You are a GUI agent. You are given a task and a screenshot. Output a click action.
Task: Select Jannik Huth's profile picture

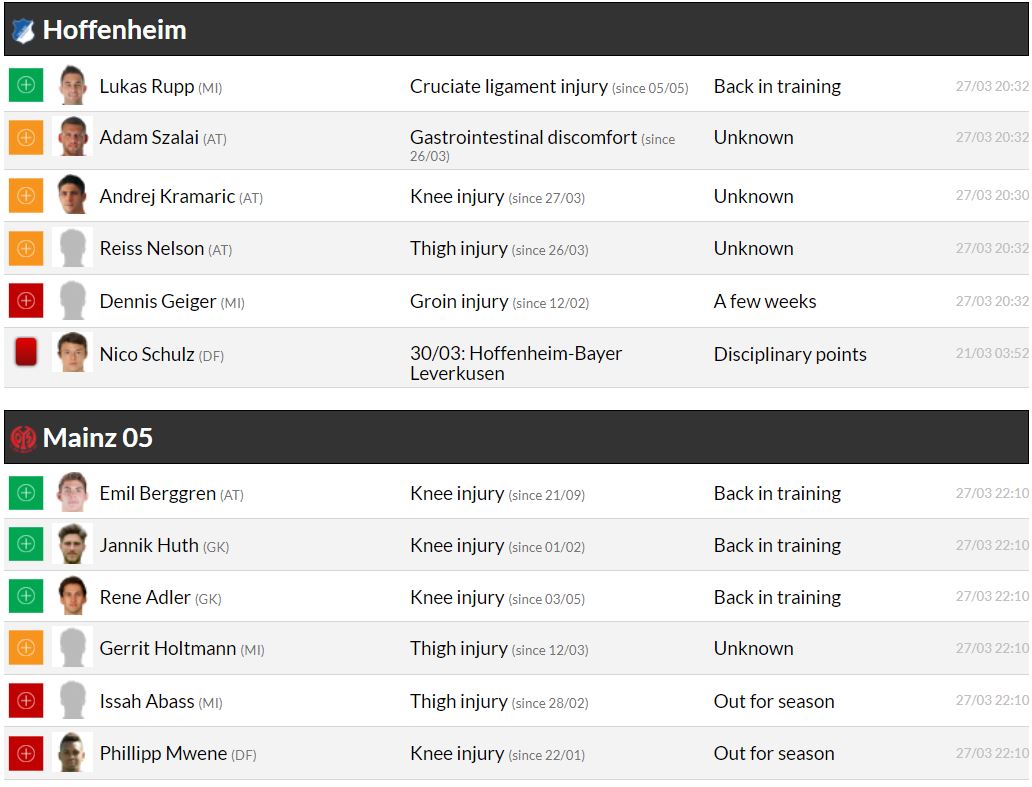coord(72,545)
